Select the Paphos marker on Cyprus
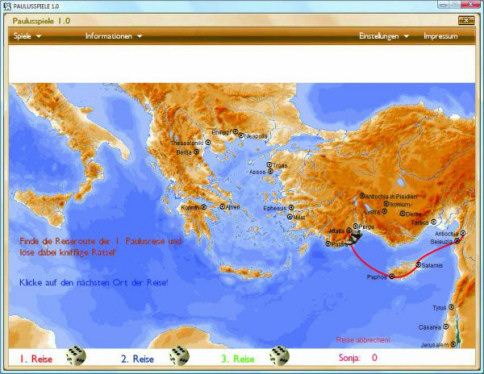The width and height of the screenshot is (484, 374). [392, 276]
